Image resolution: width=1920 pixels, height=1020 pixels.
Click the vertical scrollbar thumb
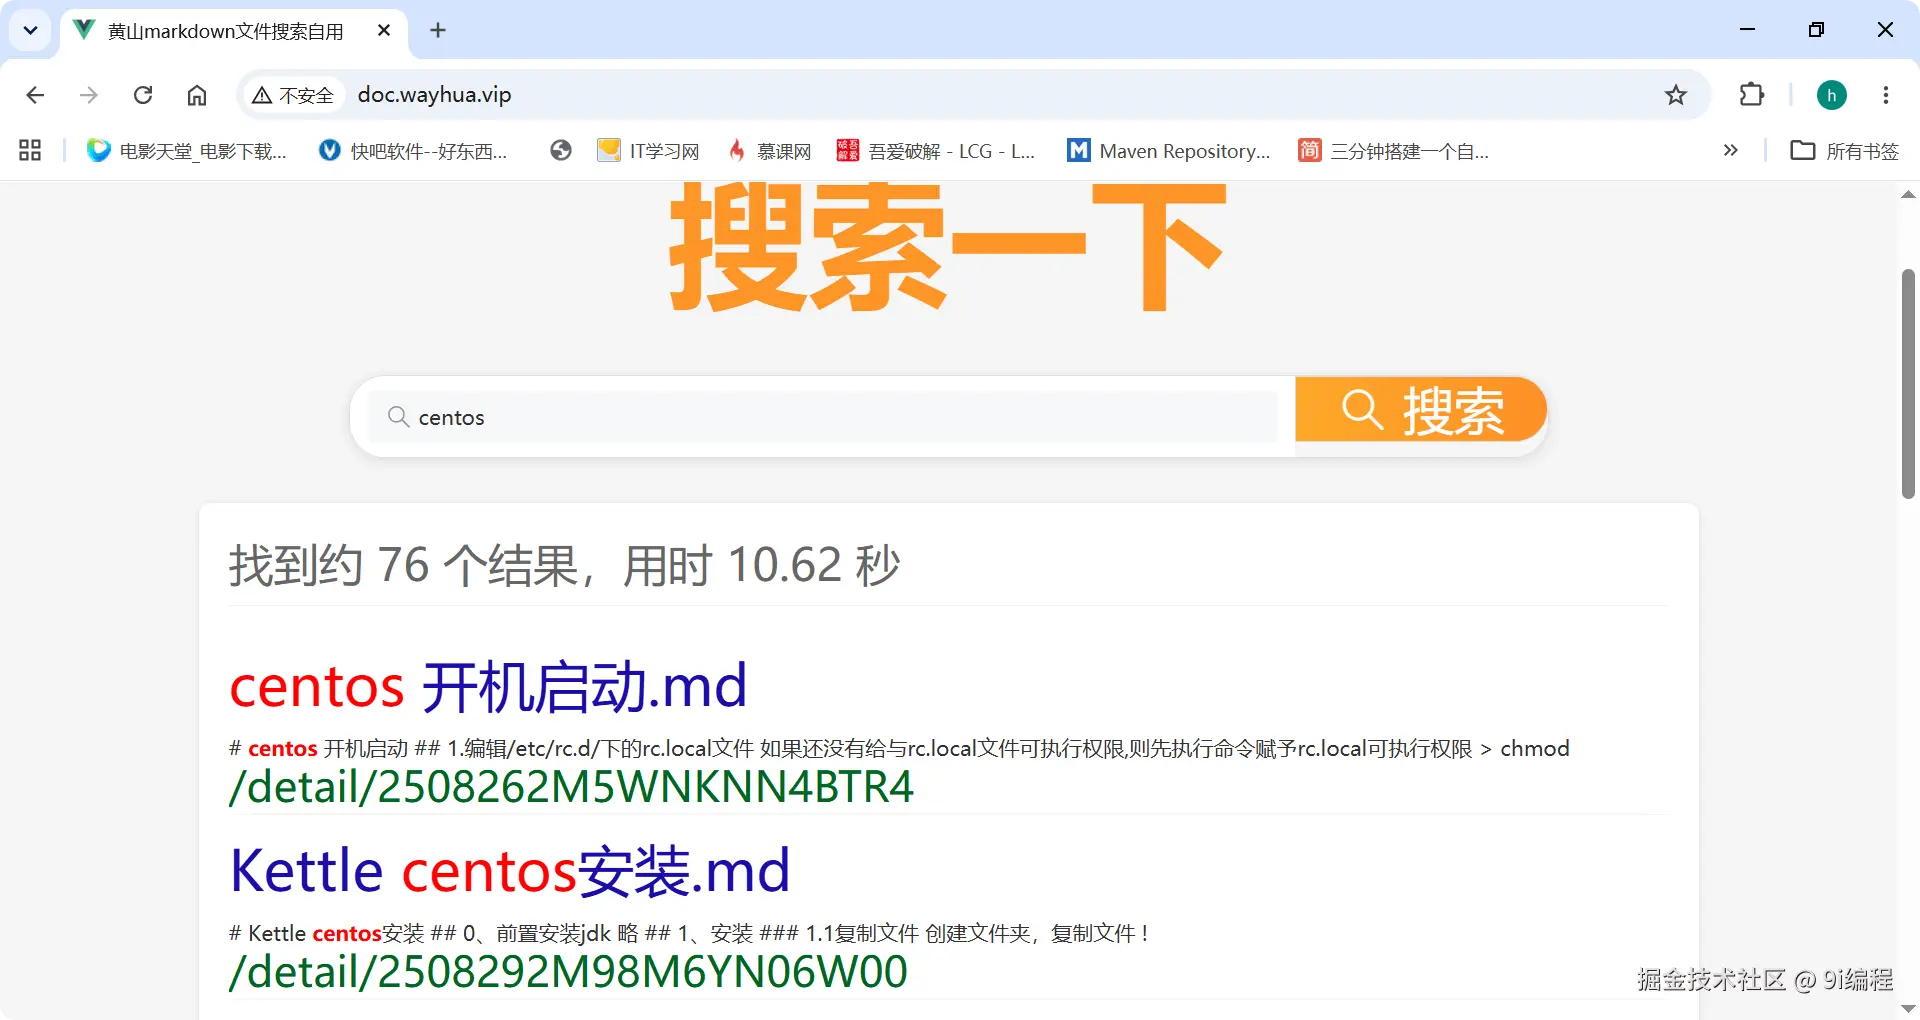pyautogui.click(x=1908, y=384)
